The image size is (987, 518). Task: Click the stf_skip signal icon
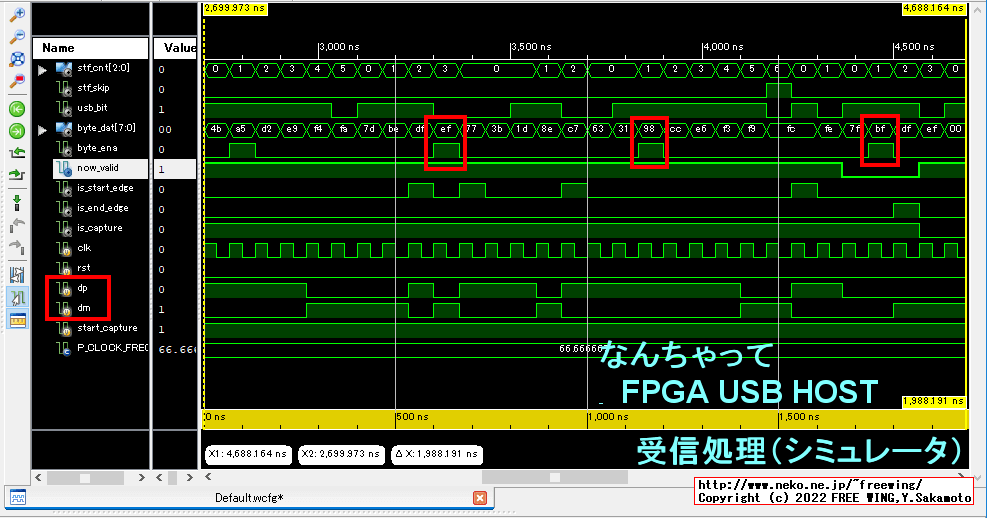tap(64, 89)
